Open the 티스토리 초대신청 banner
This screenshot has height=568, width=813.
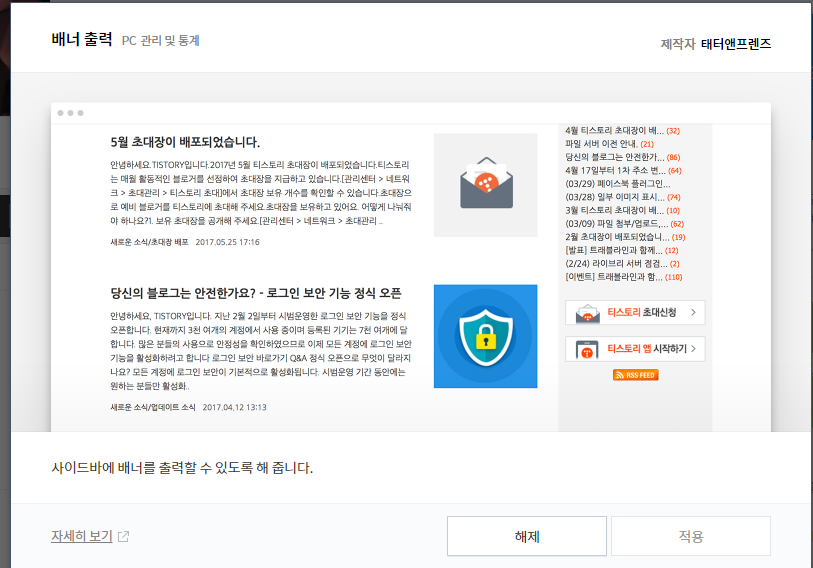click(635, 312)
